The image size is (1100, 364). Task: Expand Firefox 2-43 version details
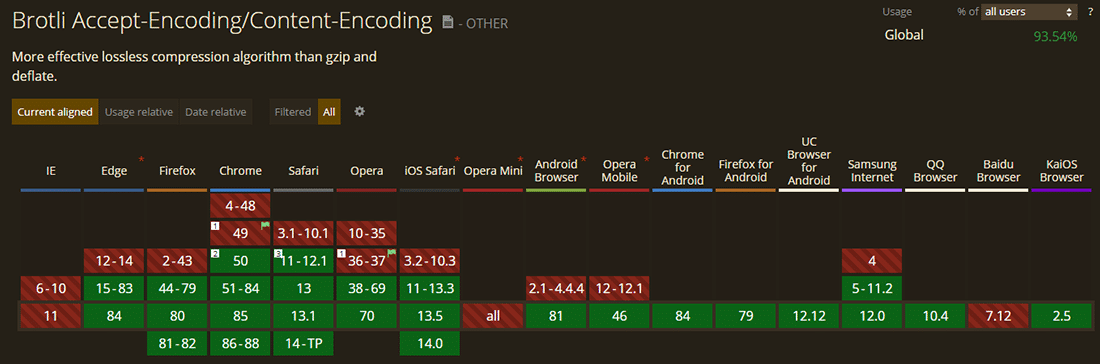pyautogui.click(x=177, y=261)
